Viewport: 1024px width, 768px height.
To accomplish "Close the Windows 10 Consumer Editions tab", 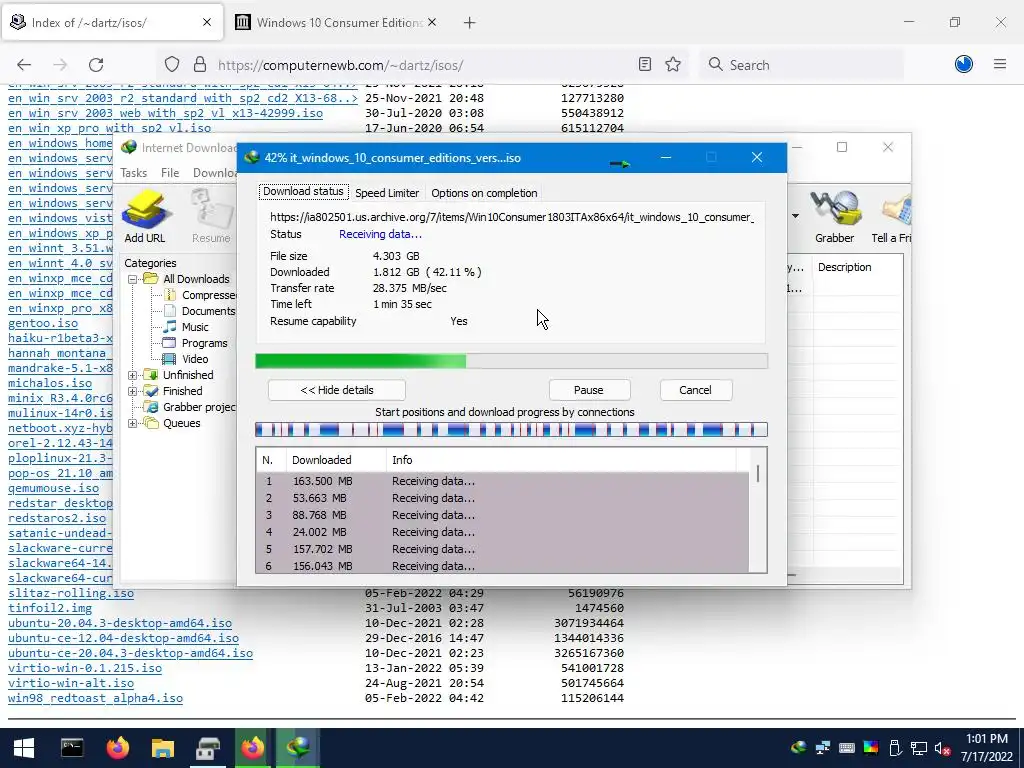I will coord(432,22).
